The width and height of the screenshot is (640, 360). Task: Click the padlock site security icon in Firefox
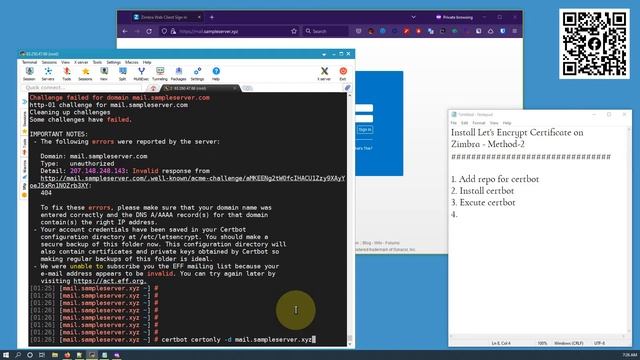click(173, 31)
